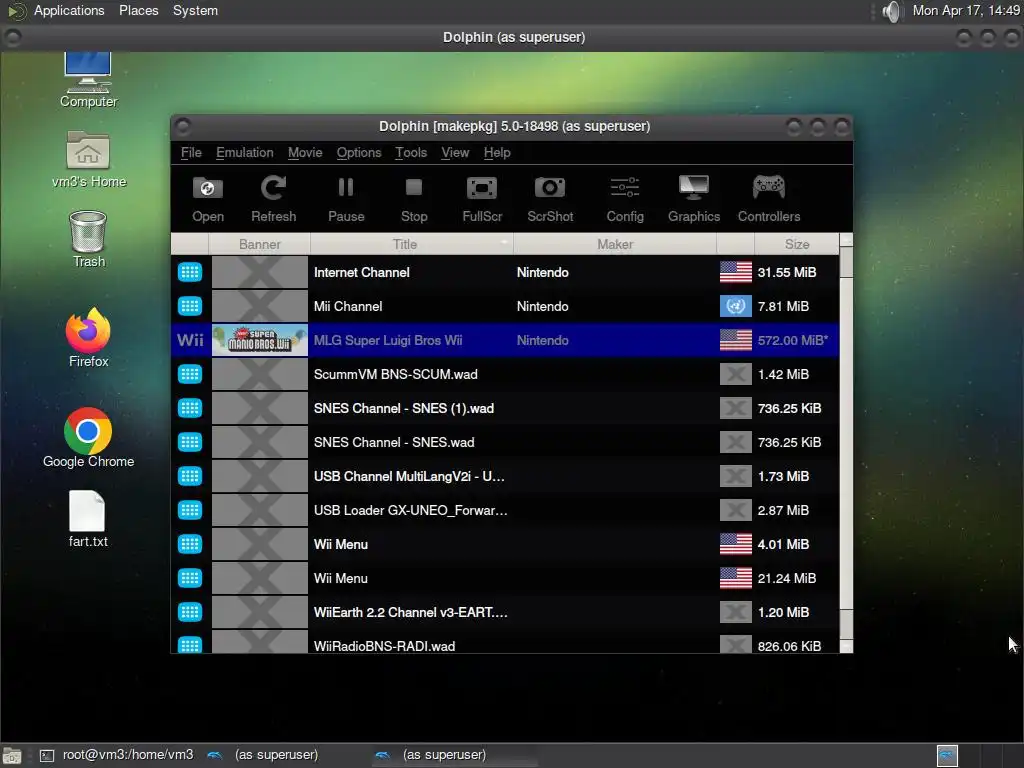Viewport: 1024px width, 768px height.
Task: Click the scrollbar down arrow of the game list
Action: tap(846, 646)
